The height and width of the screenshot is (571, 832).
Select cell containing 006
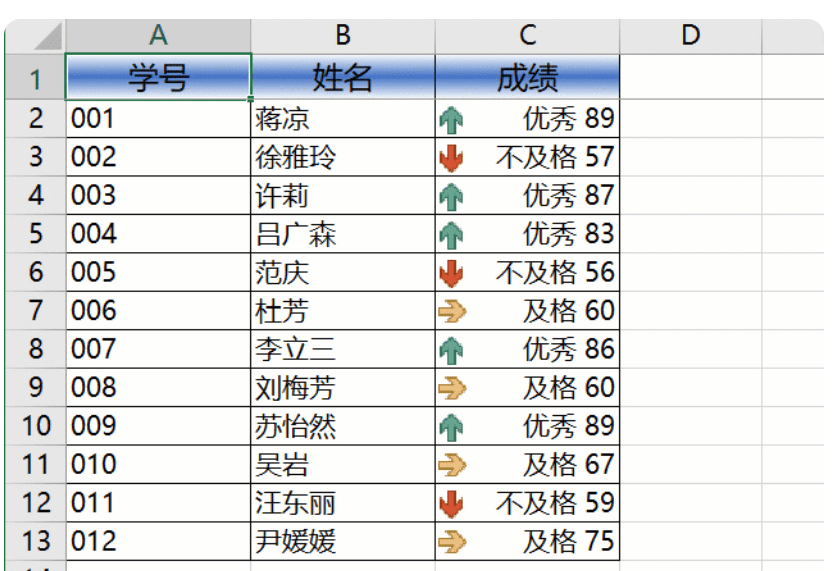point(158,310)
